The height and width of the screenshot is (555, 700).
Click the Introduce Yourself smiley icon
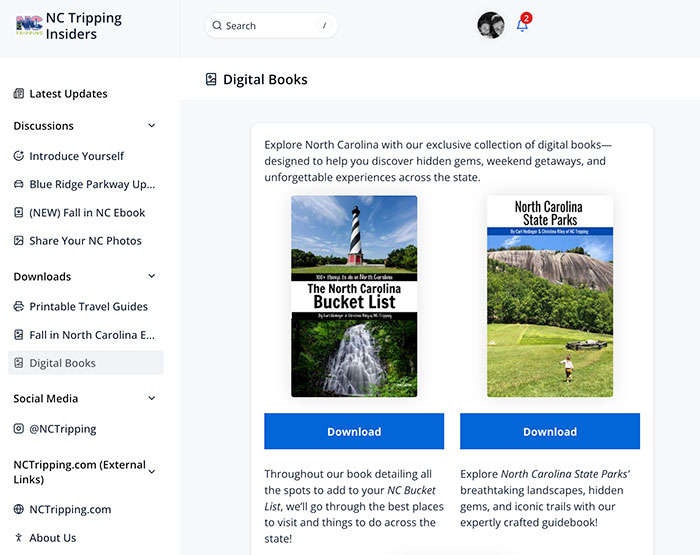[19, 156]
